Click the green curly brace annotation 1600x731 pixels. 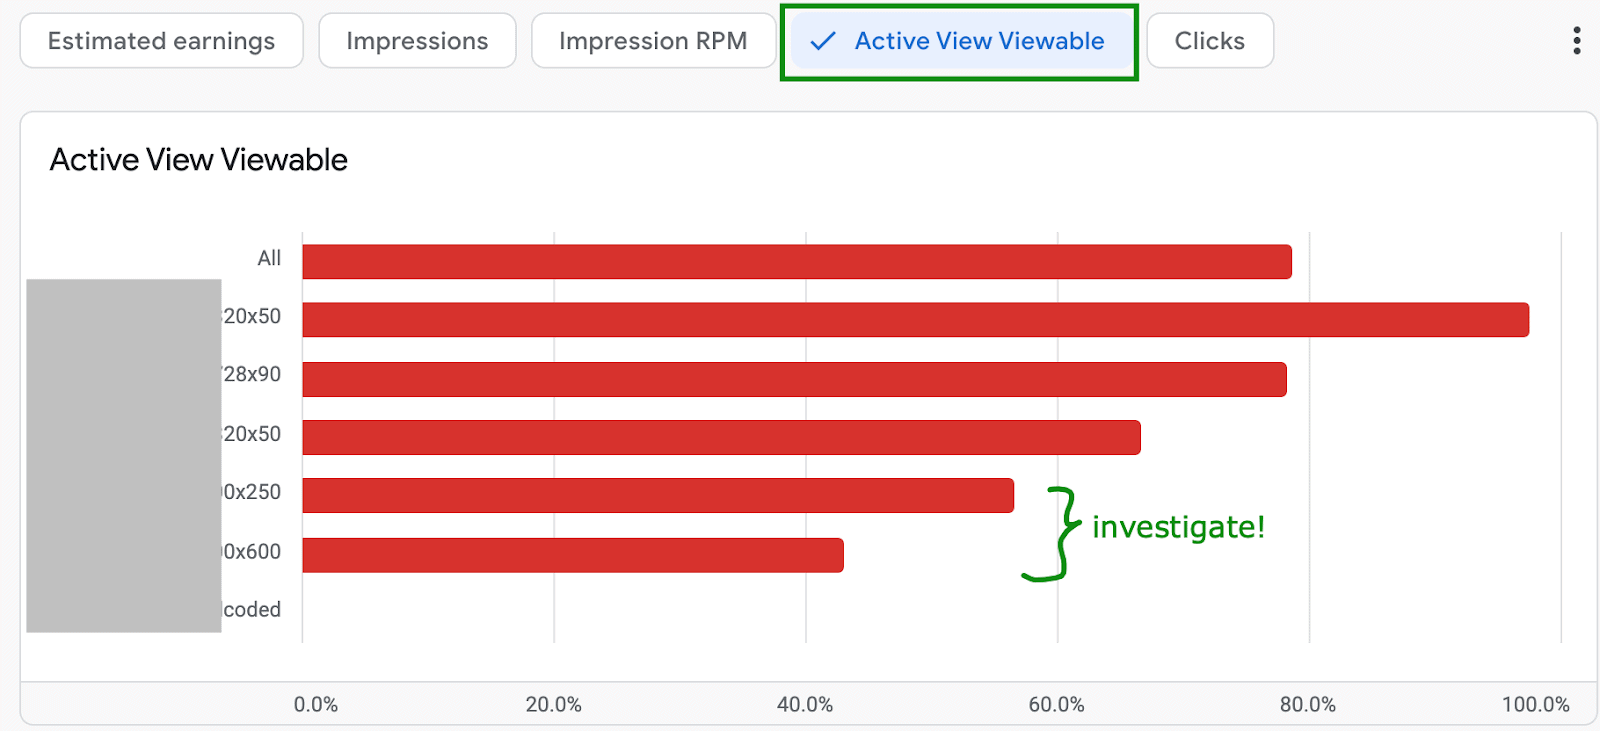pyautogui.click(x=1054, y=534)
